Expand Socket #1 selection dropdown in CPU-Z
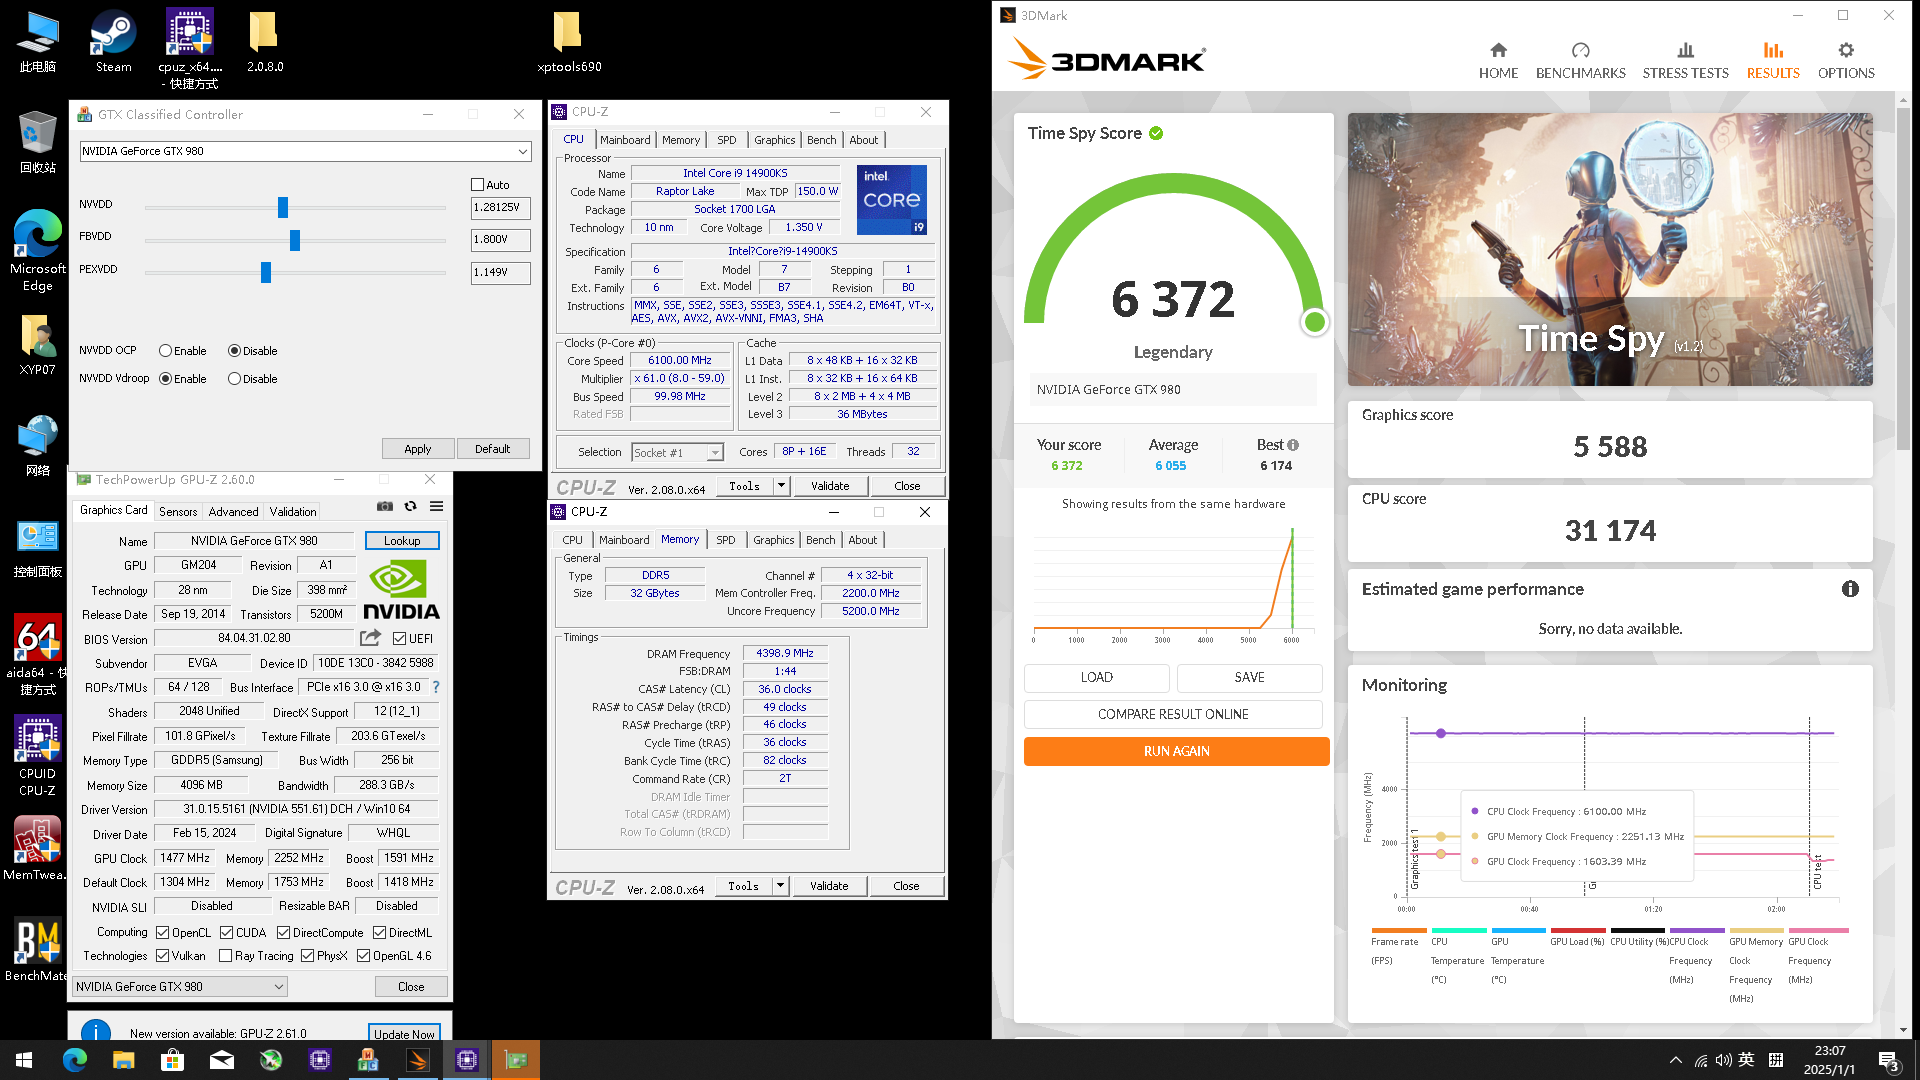Image resolution: width=1920 pixels, height=1080 pixels. click(x=715, y=453)
